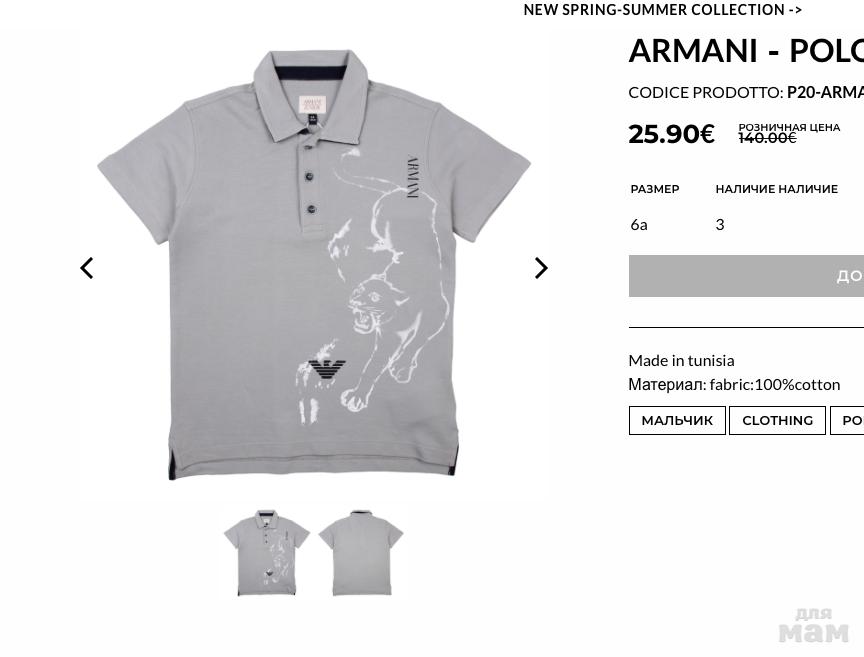This screenshot has width=864, height=657.
Task: Open the МАЛЬЧИК tag
Action: (677, 421)
